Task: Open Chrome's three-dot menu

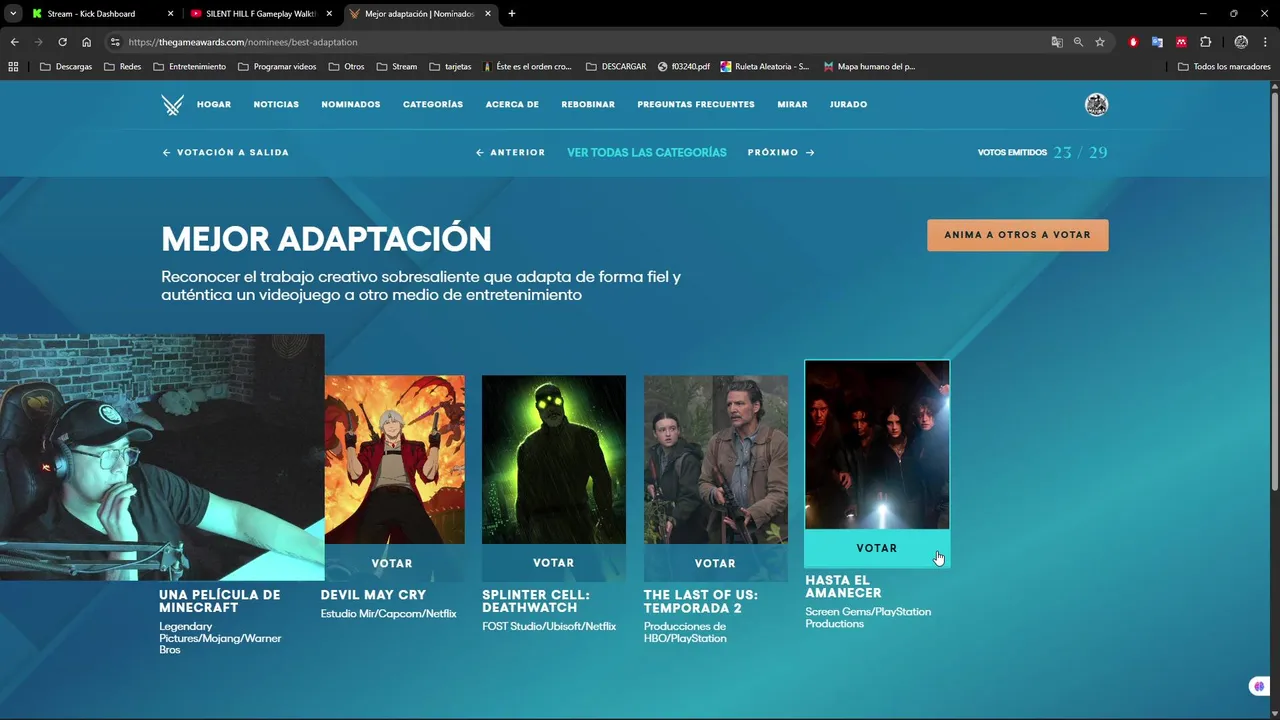Action: tap(1265, 42)
